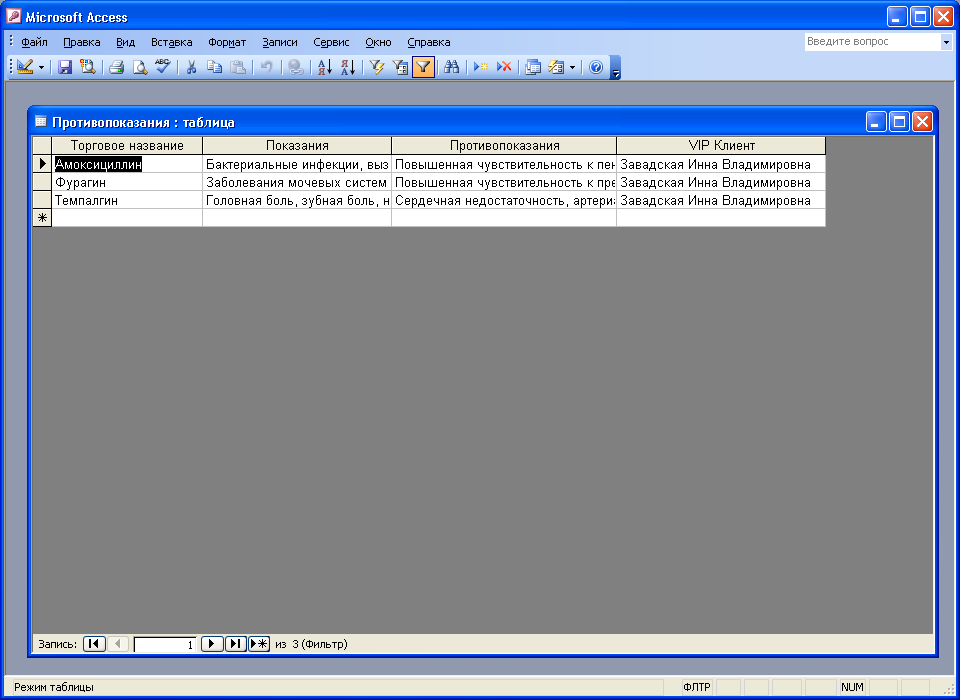
Task: Sort ascending А-Я icon
Action: pos(324,67)
